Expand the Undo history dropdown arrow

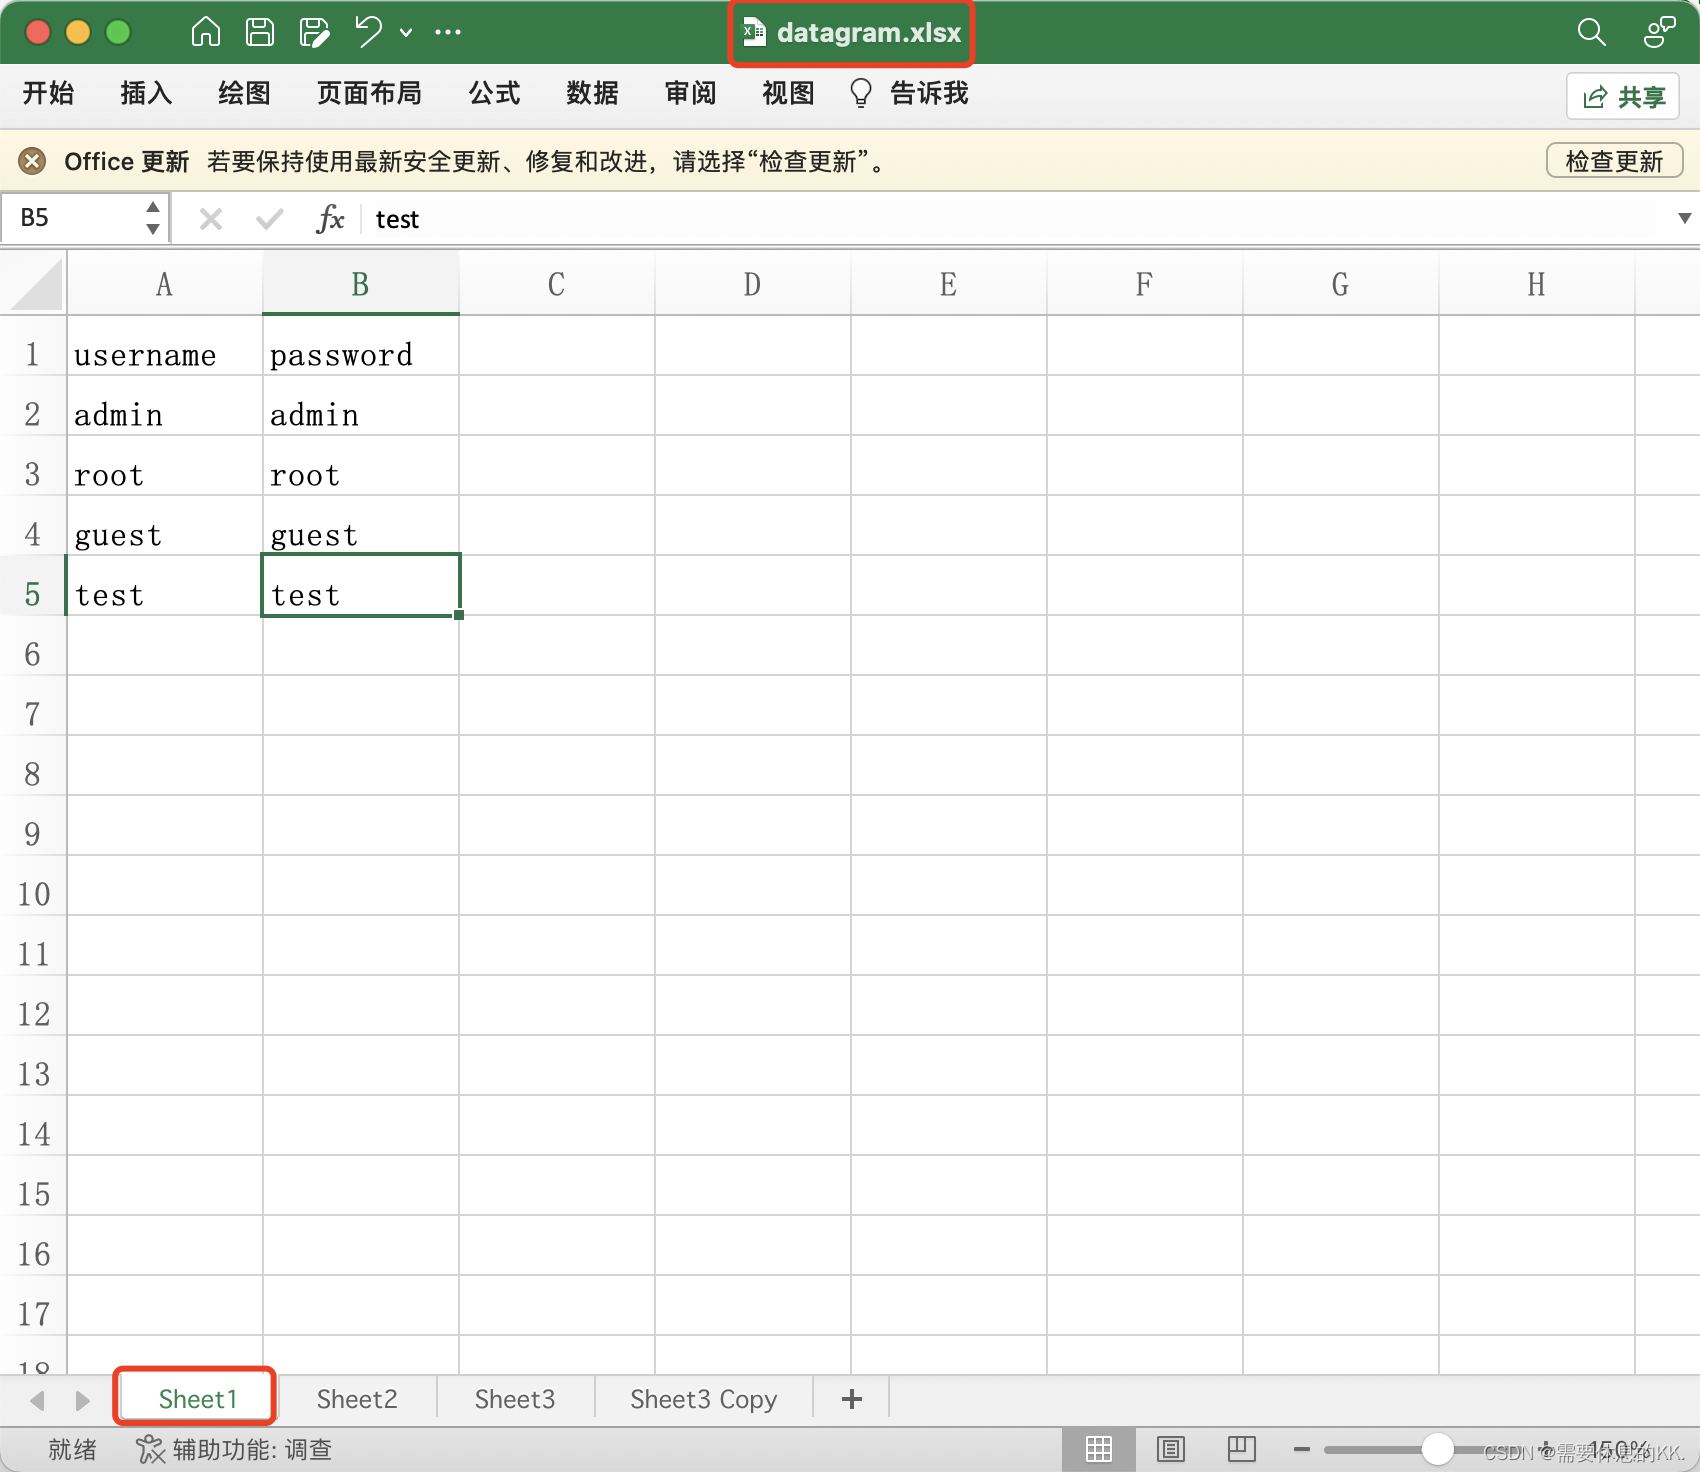[406, 33]
